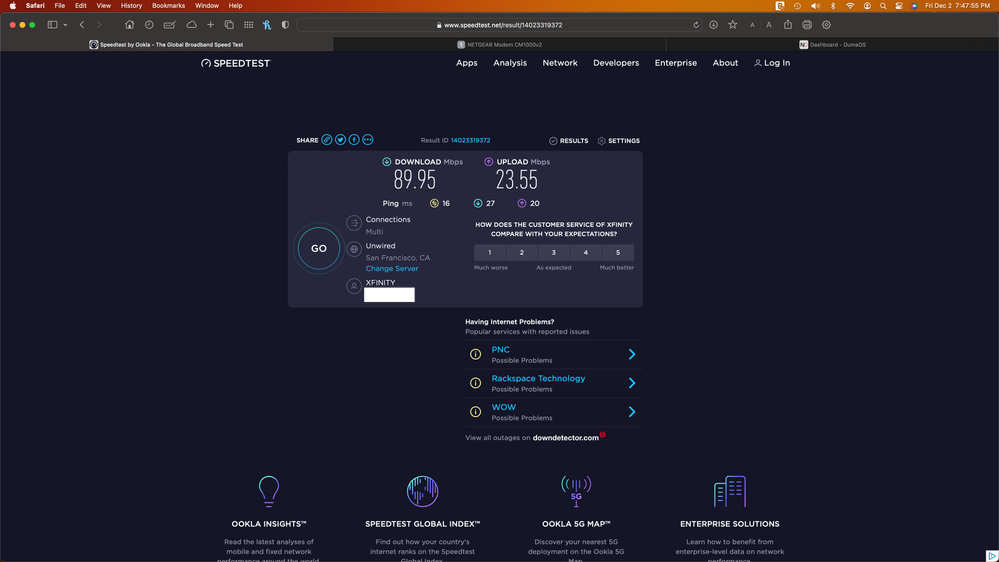Open the Enterprise navigation link
This screenshot has width=999, height=562.
point(675,63)
